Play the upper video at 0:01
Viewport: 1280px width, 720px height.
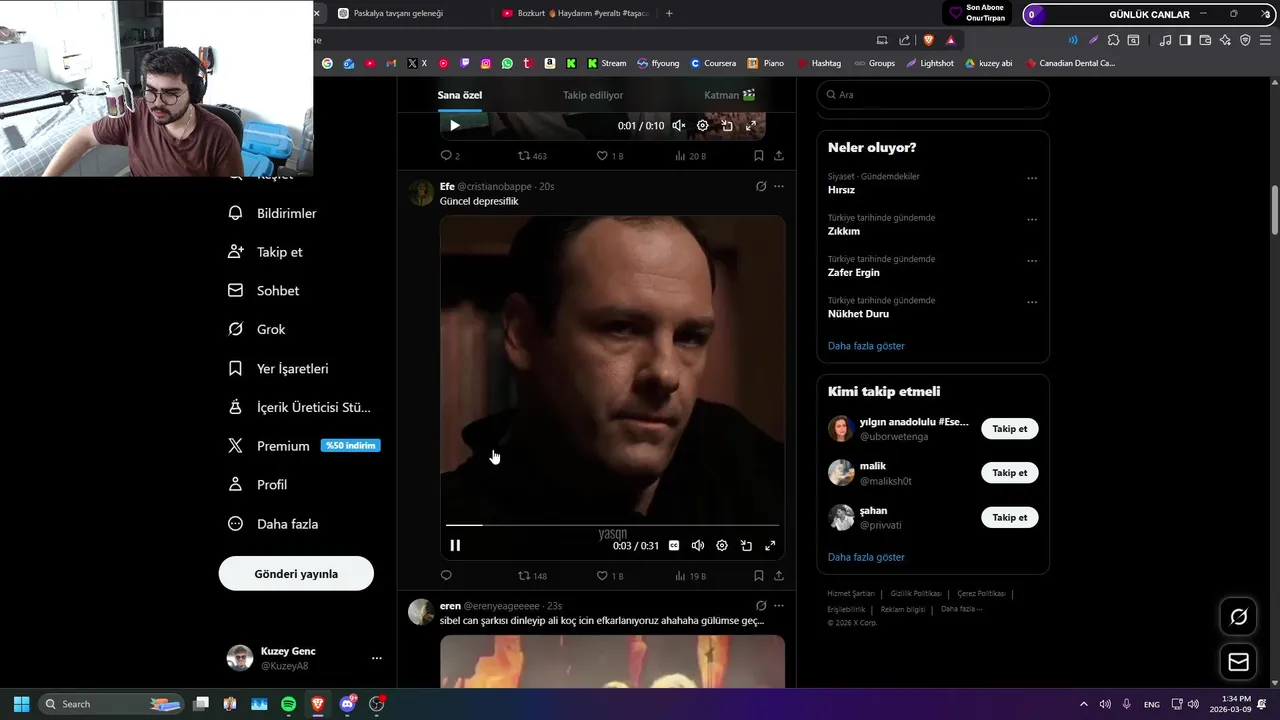(454, 125)
